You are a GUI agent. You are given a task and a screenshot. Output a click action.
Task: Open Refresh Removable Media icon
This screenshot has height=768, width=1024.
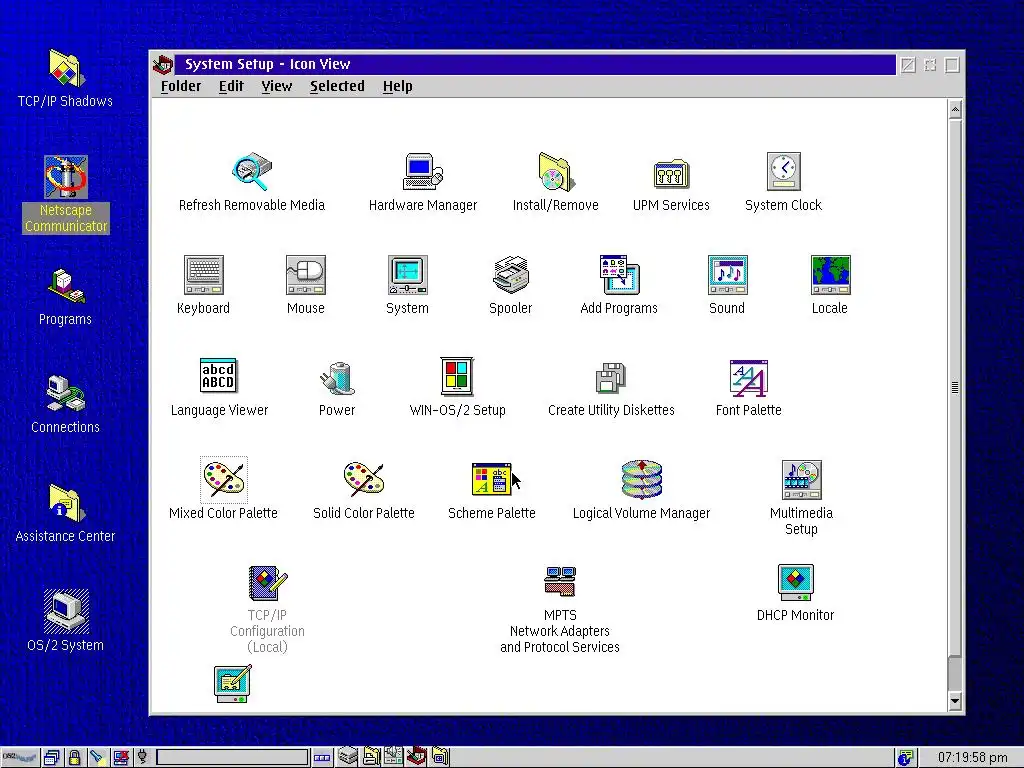251,171
